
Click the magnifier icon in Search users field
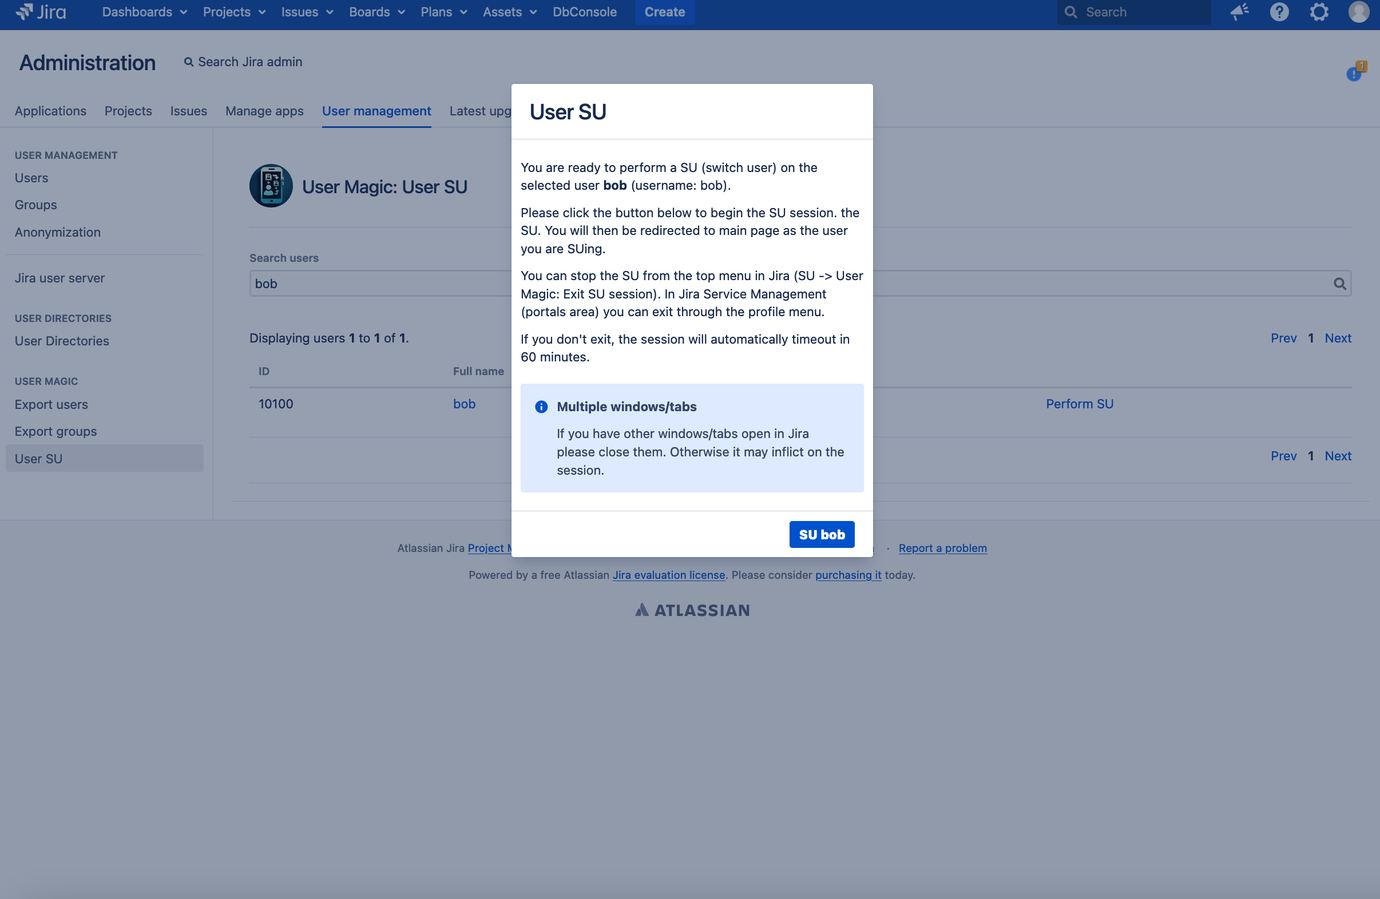pyautogui.click(x=1339, y=284)
